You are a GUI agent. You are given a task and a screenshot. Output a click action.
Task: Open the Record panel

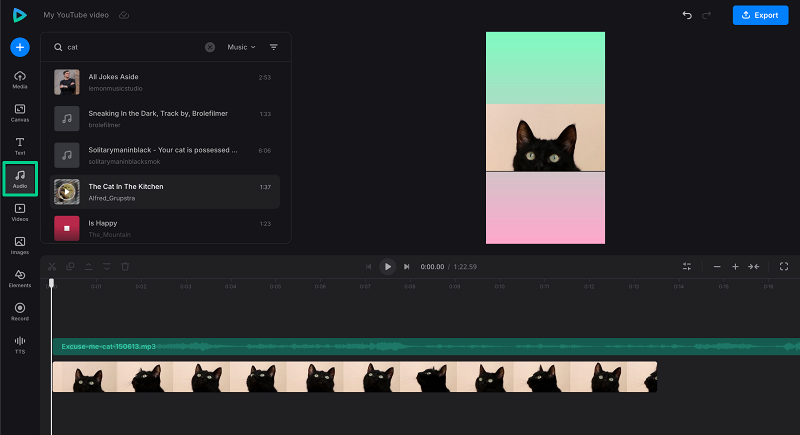(20, 312)
